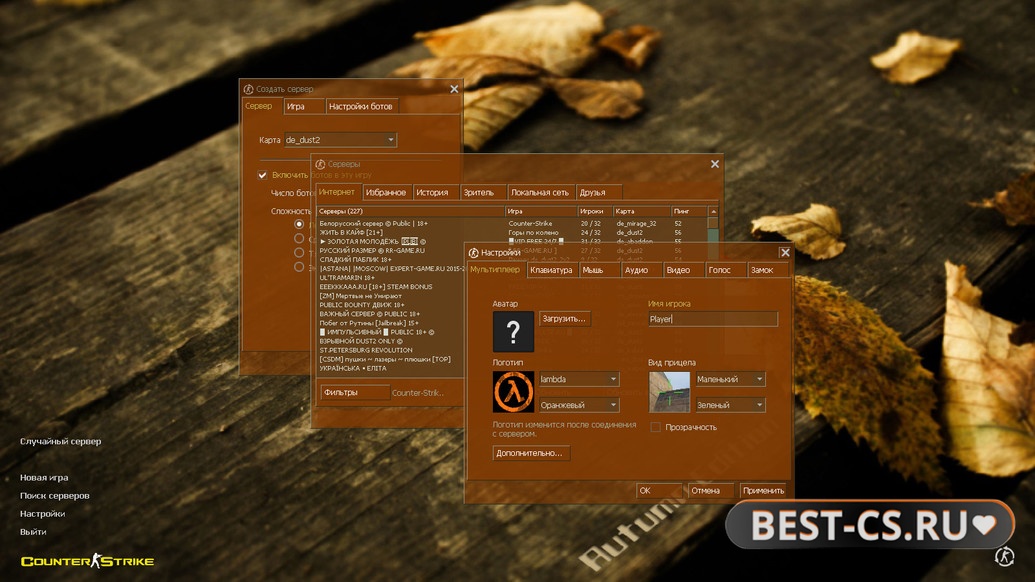Sort by the Игра column header
The height and width of the screenshot is (582, 1035).
pyautogui.click(x=541, y=211)
